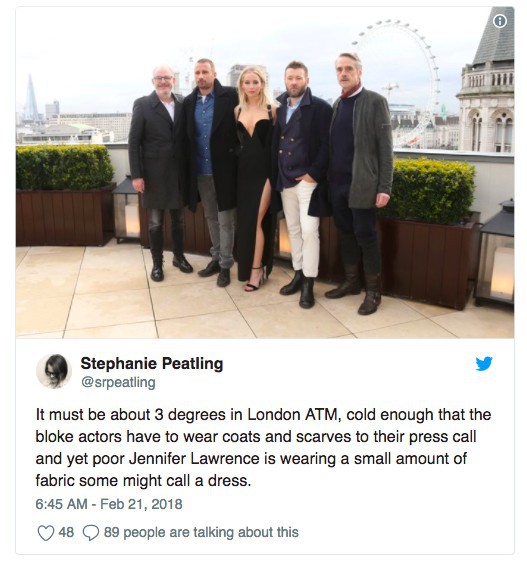
Task: Open the 6:45 AM - Feb 21, 2018 timestamp
Action: coord(109,504)
